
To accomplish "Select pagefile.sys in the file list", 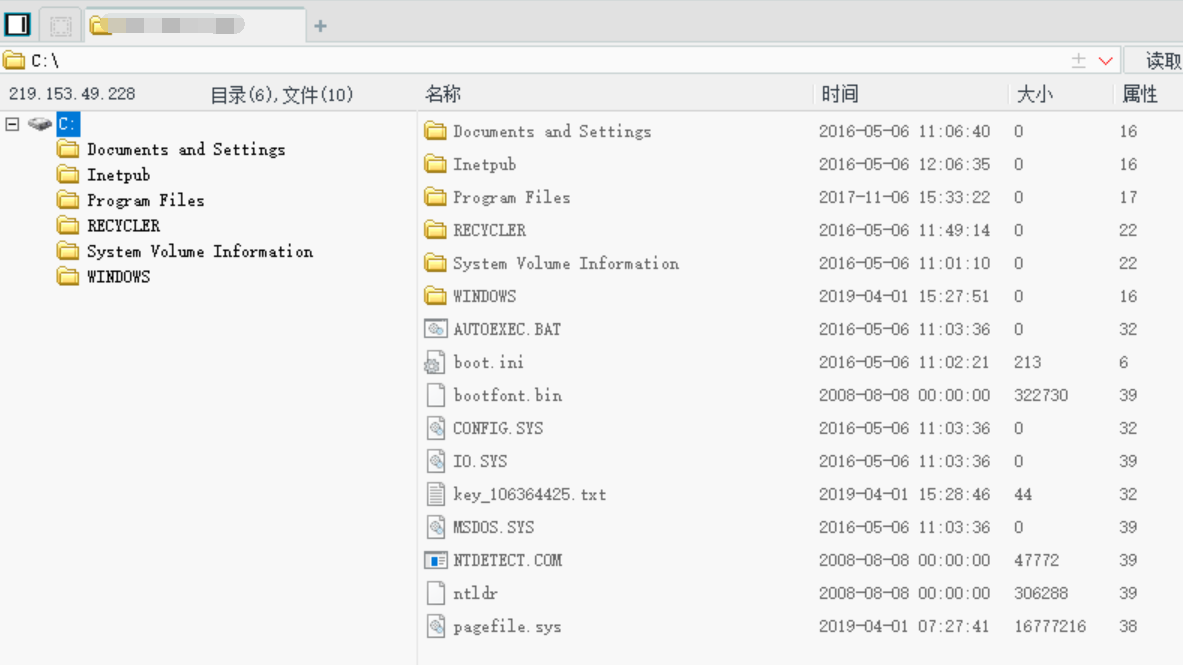I will click(x=507, y=627).
